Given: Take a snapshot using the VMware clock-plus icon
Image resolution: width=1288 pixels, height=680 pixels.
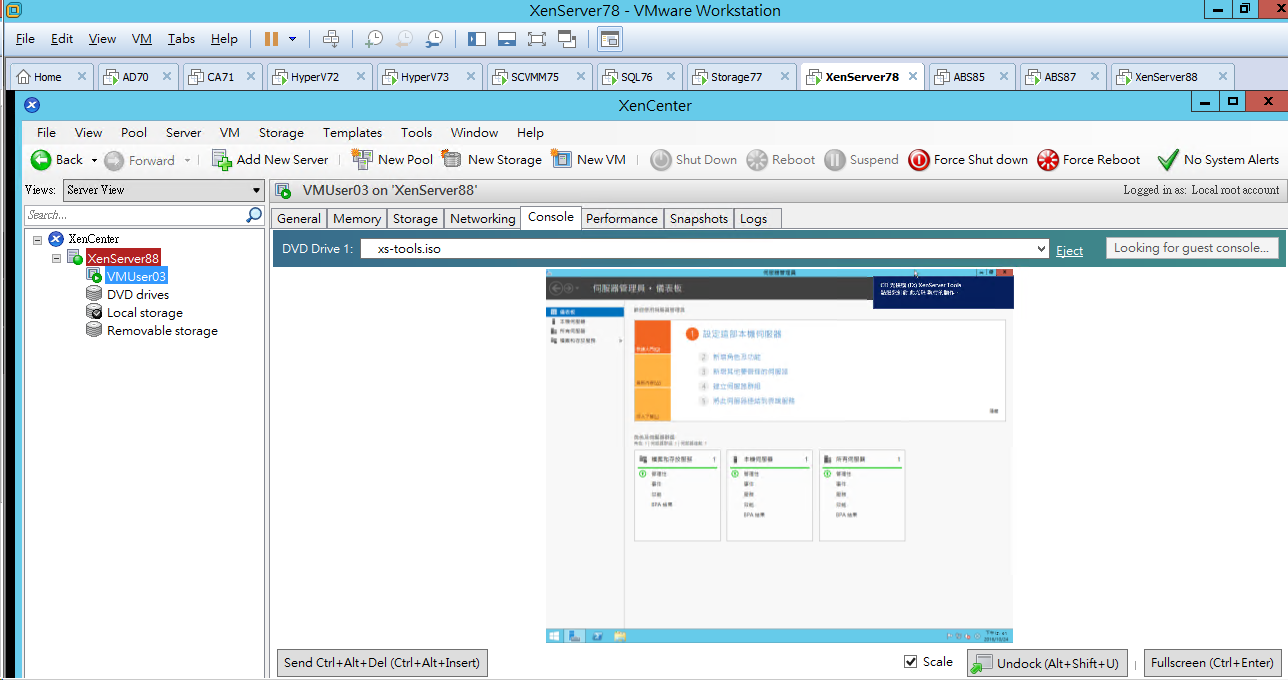Looking at the screenshot, I should click(374, 39).
